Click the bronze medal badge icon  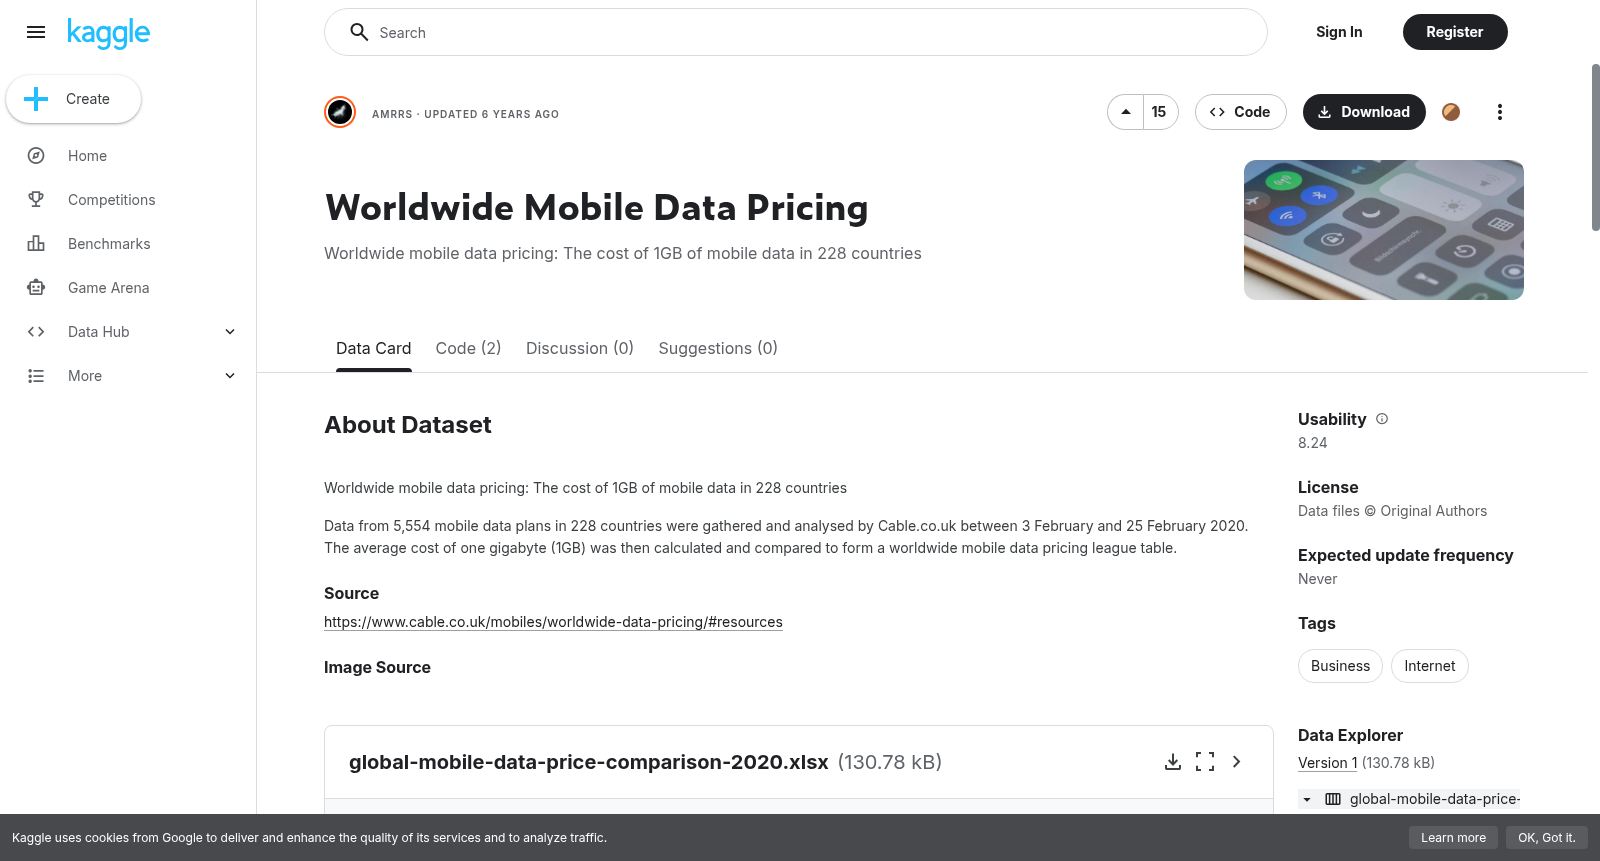tap(1451, 112)
